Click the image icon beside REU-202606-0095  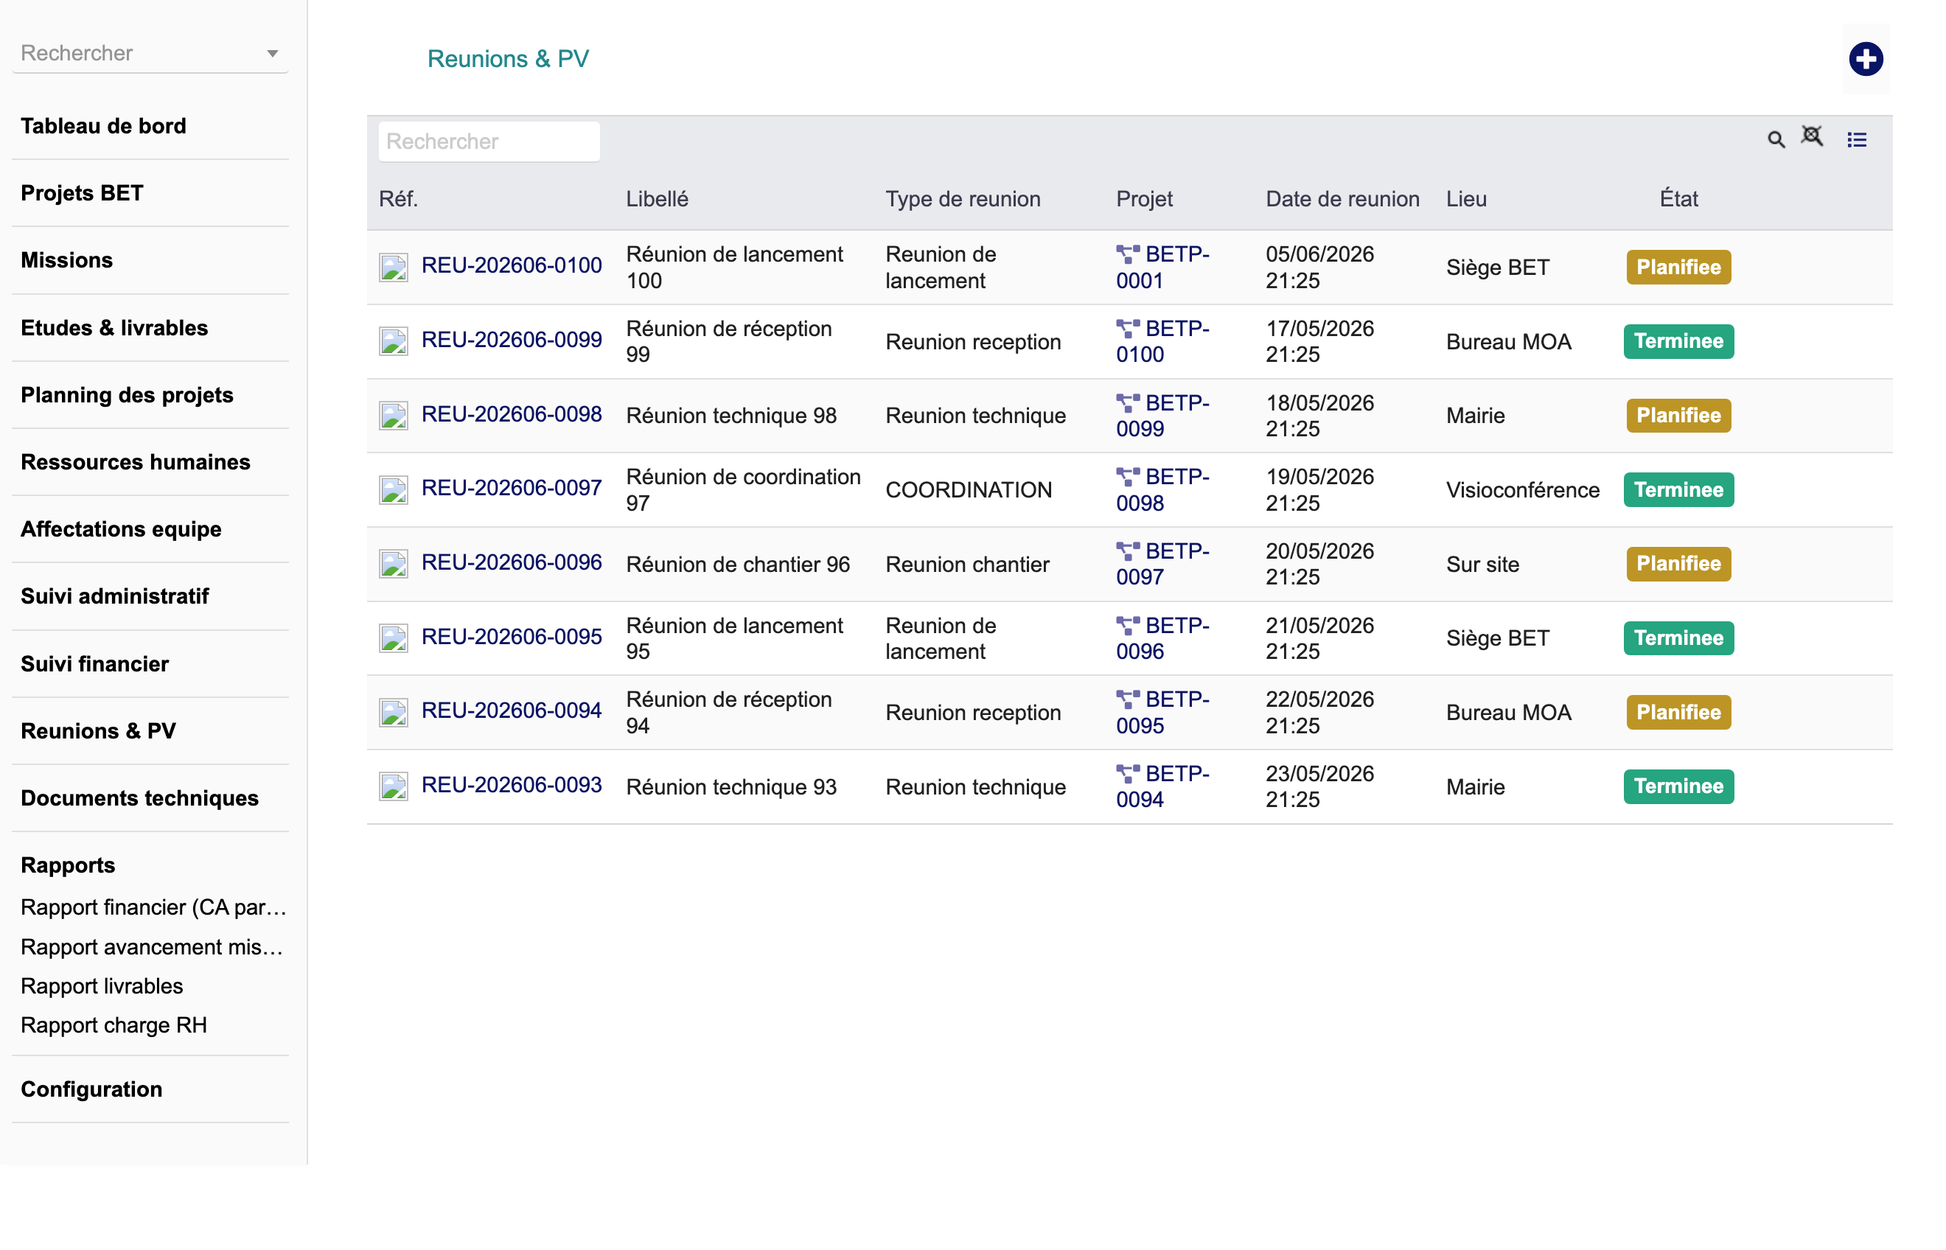393,638
